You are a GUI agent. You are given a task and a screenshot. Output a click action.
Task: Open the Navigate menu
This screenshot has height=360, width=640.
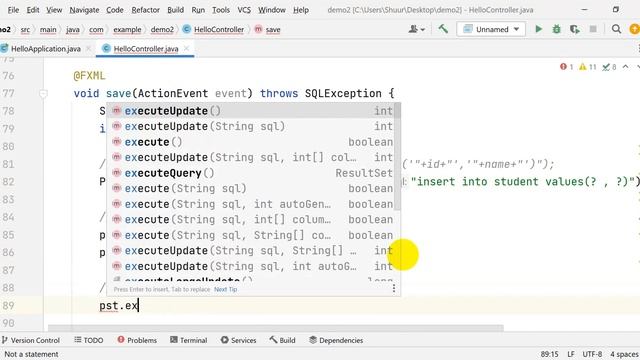pos(84,10)
